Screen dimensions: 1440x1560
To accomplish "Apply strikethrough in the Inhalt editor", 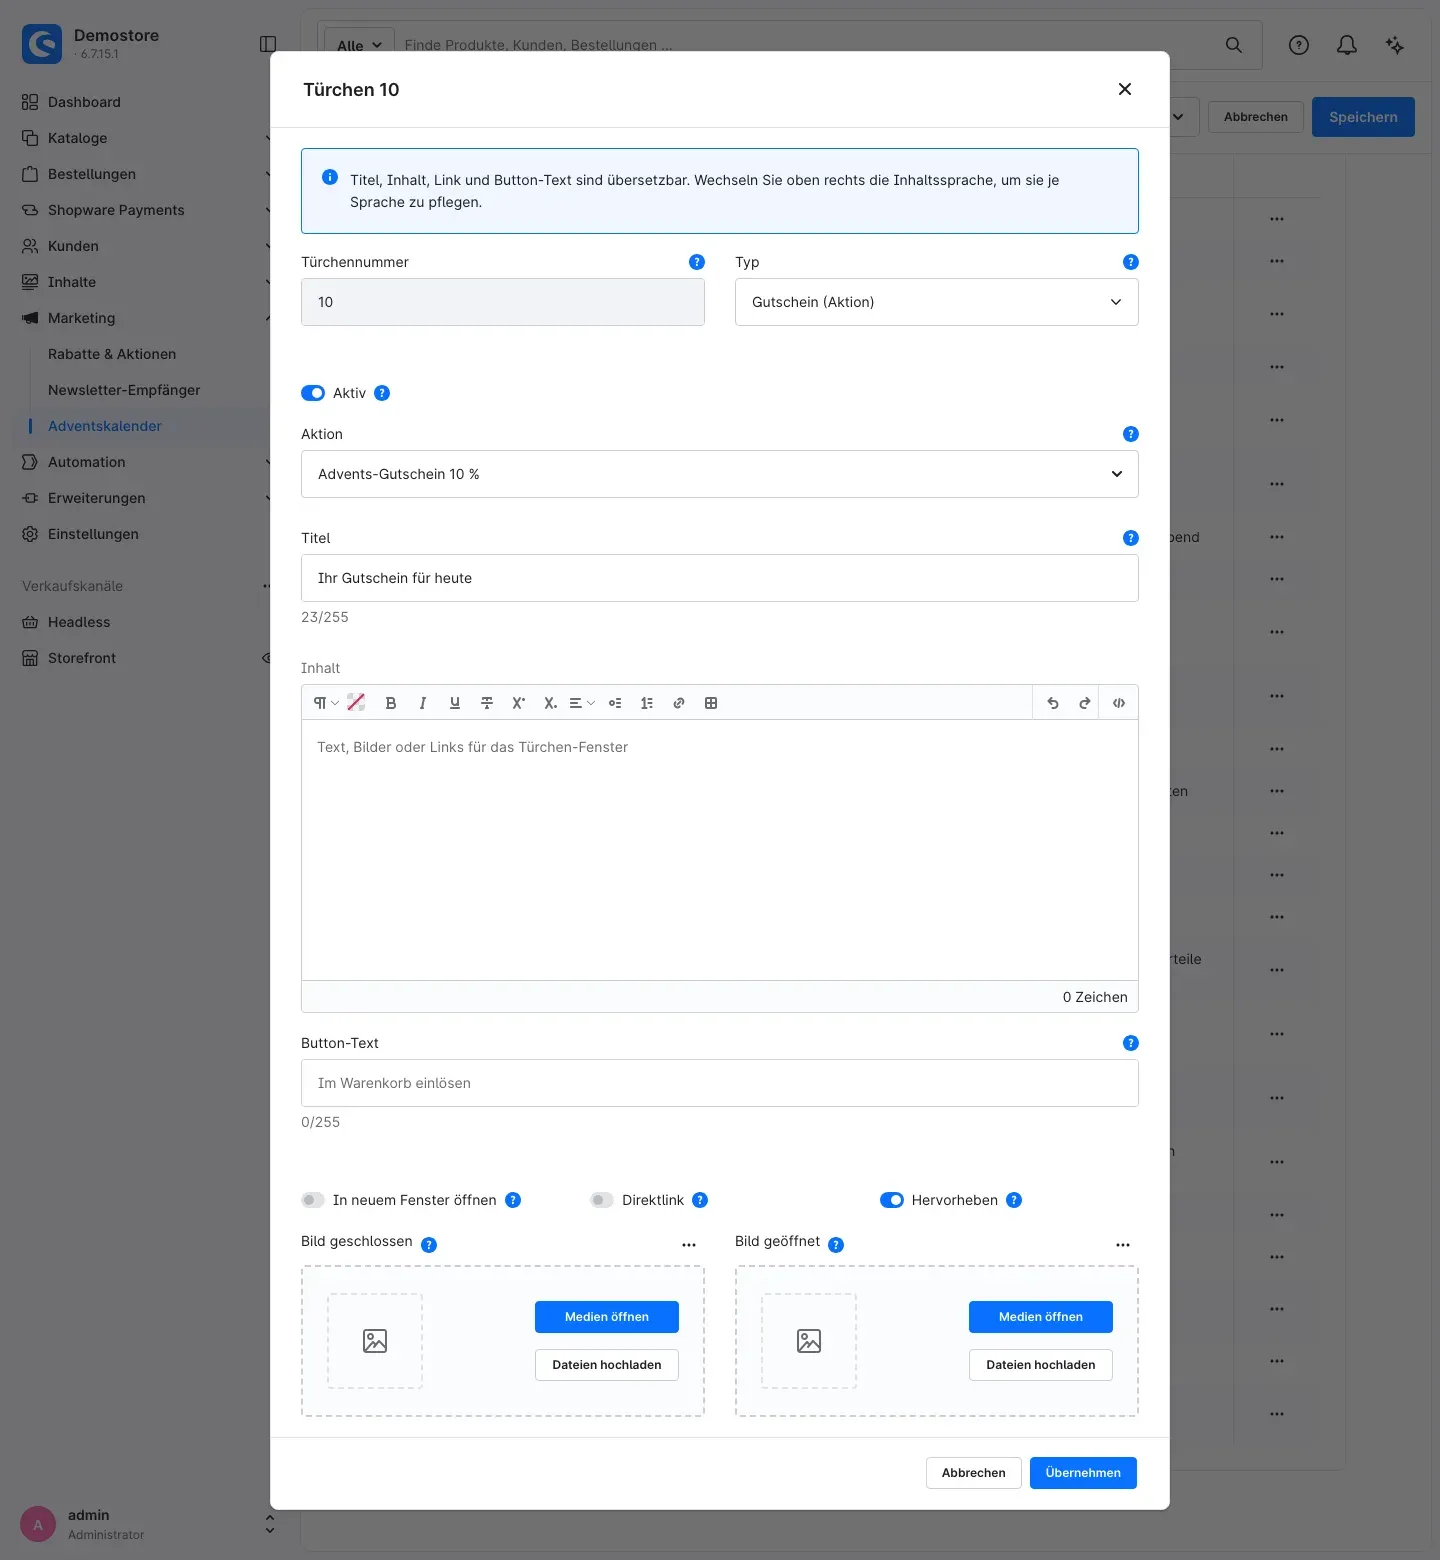I will pos(487,703).
